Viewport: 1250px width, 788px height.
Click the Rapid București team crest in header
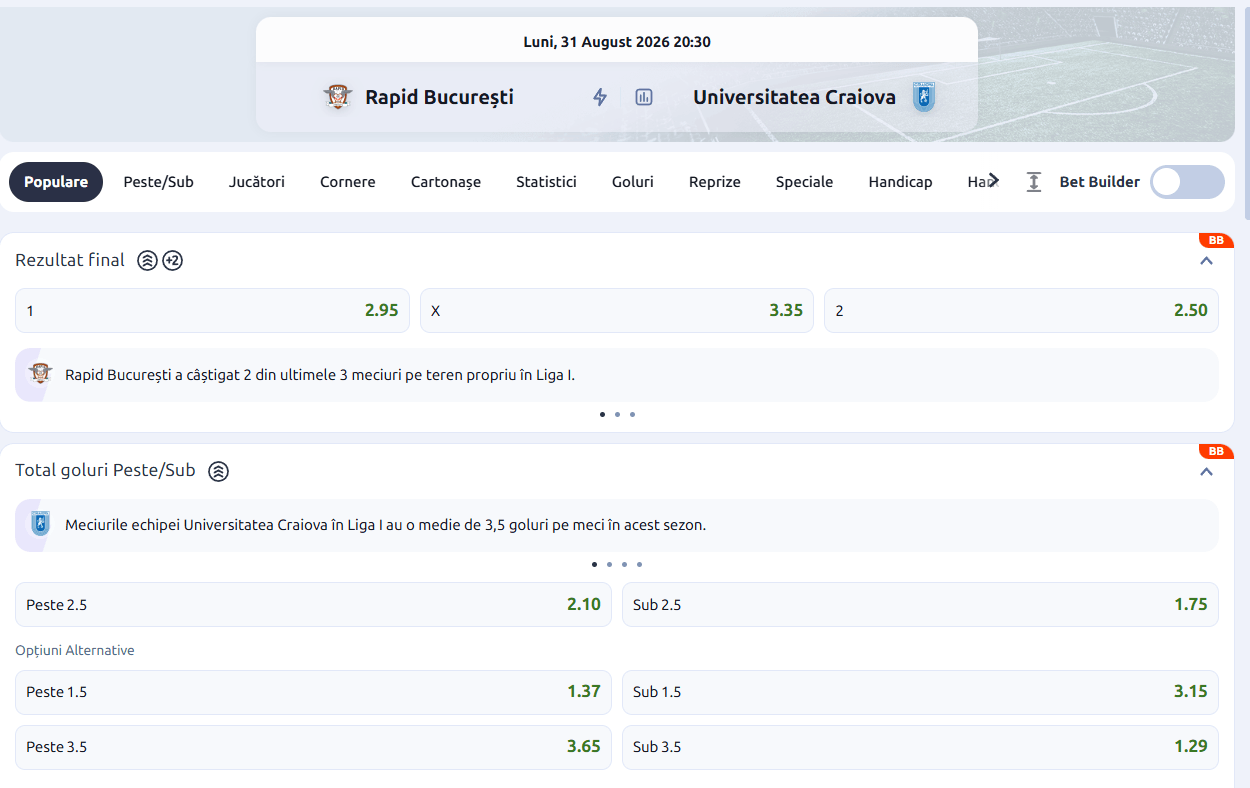point(338,97)
